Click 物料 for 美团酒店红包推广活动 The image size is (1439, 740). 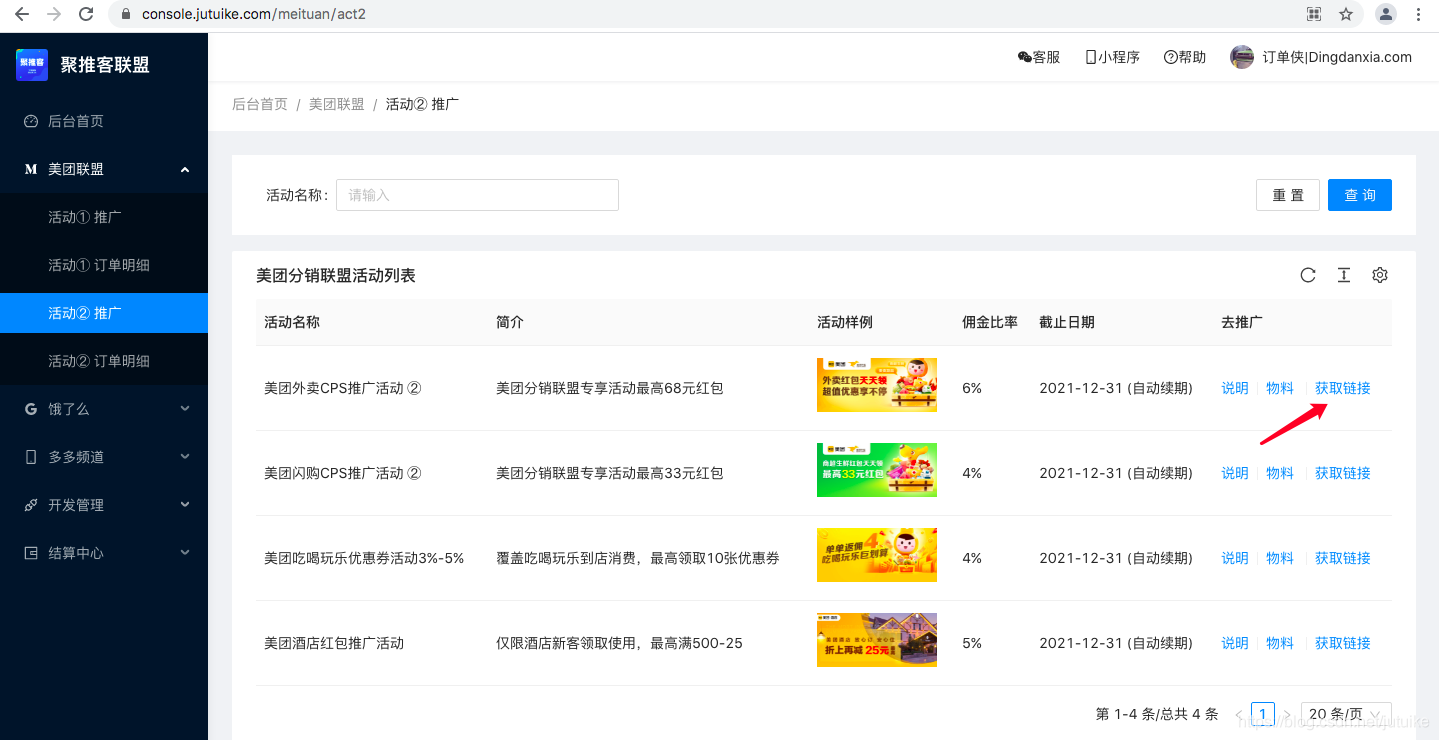pos(1280,643)
